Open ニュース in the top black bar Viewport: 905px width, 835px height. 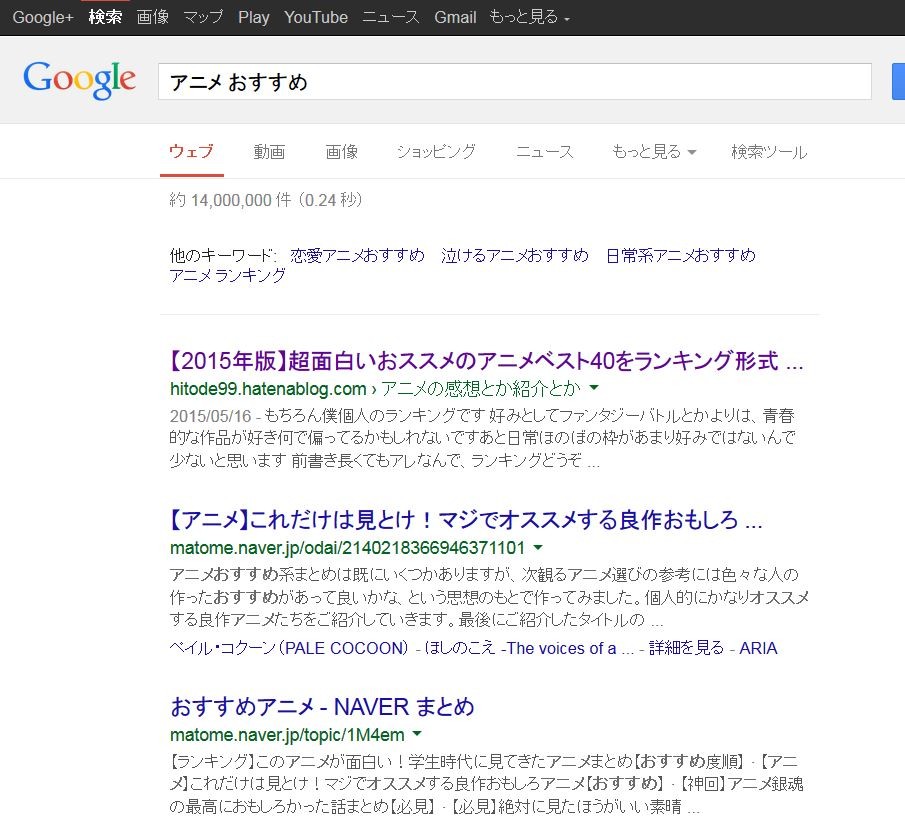point(391,17)
